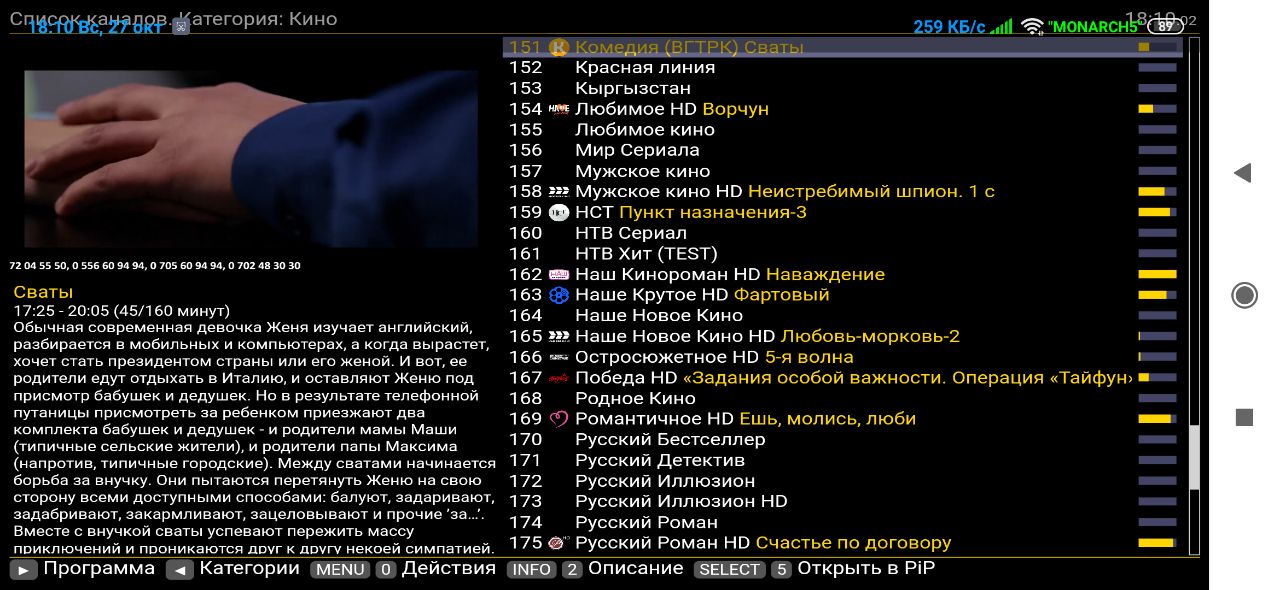Click the НСТ channel logo icon
The image size is (1280, 590).
tap(559, 212)
